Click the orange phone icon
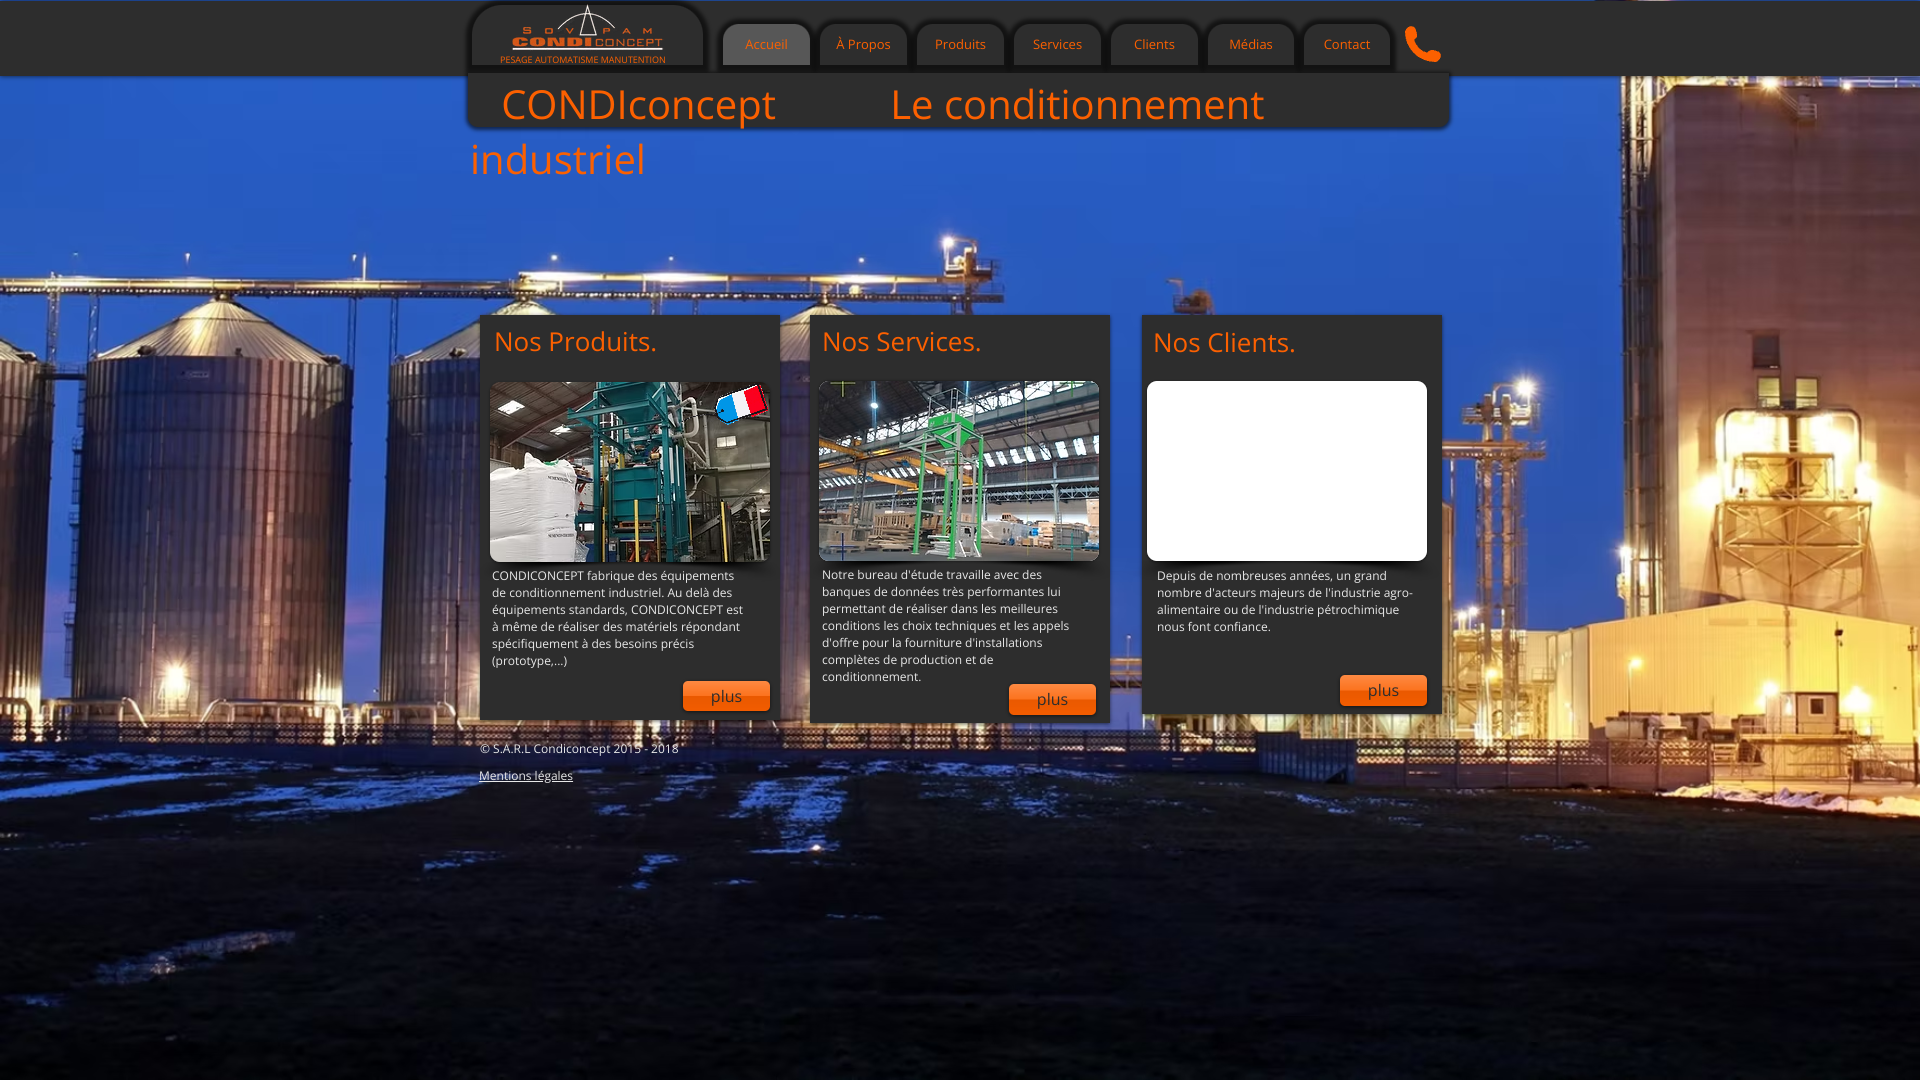Image resolution: width=1920 pixels, height=1080 pixels. [x=1422, y=44]
